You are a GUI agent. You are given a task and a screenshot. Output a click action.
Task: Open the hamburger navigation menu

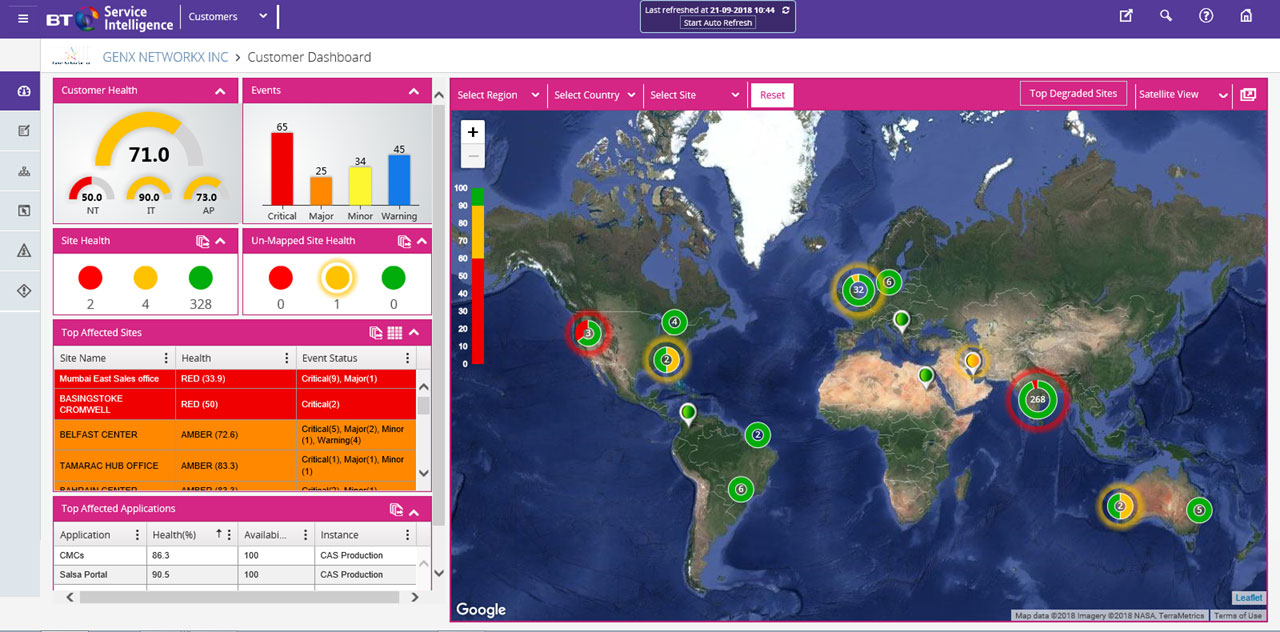(23, 18)
